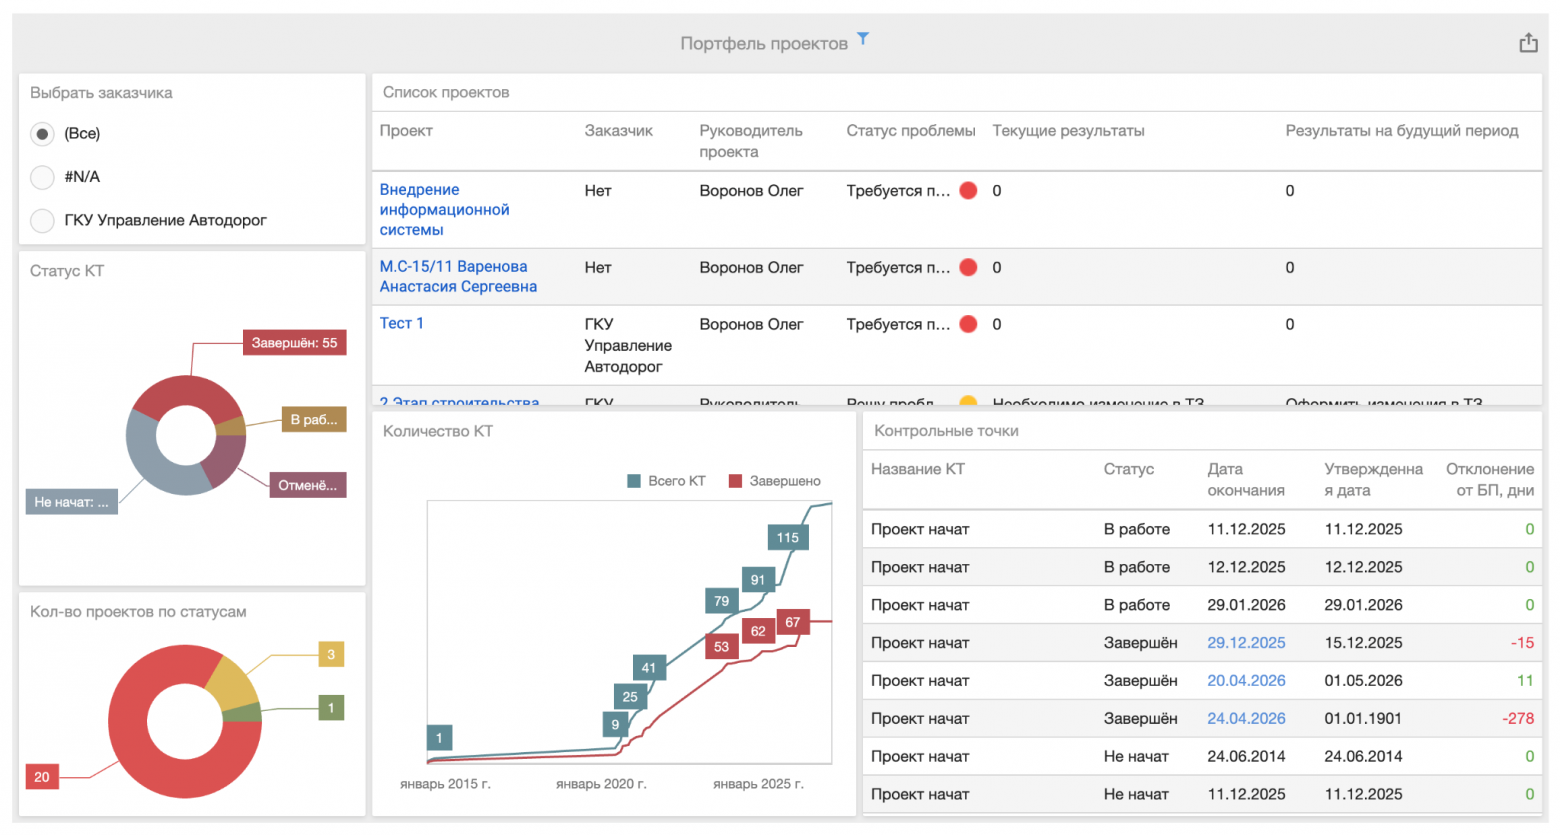1560x835 pixels.
Task: Click the Не начат label on the Статус КТ chart
Action: pyautogui.click(x=71, y=502)
